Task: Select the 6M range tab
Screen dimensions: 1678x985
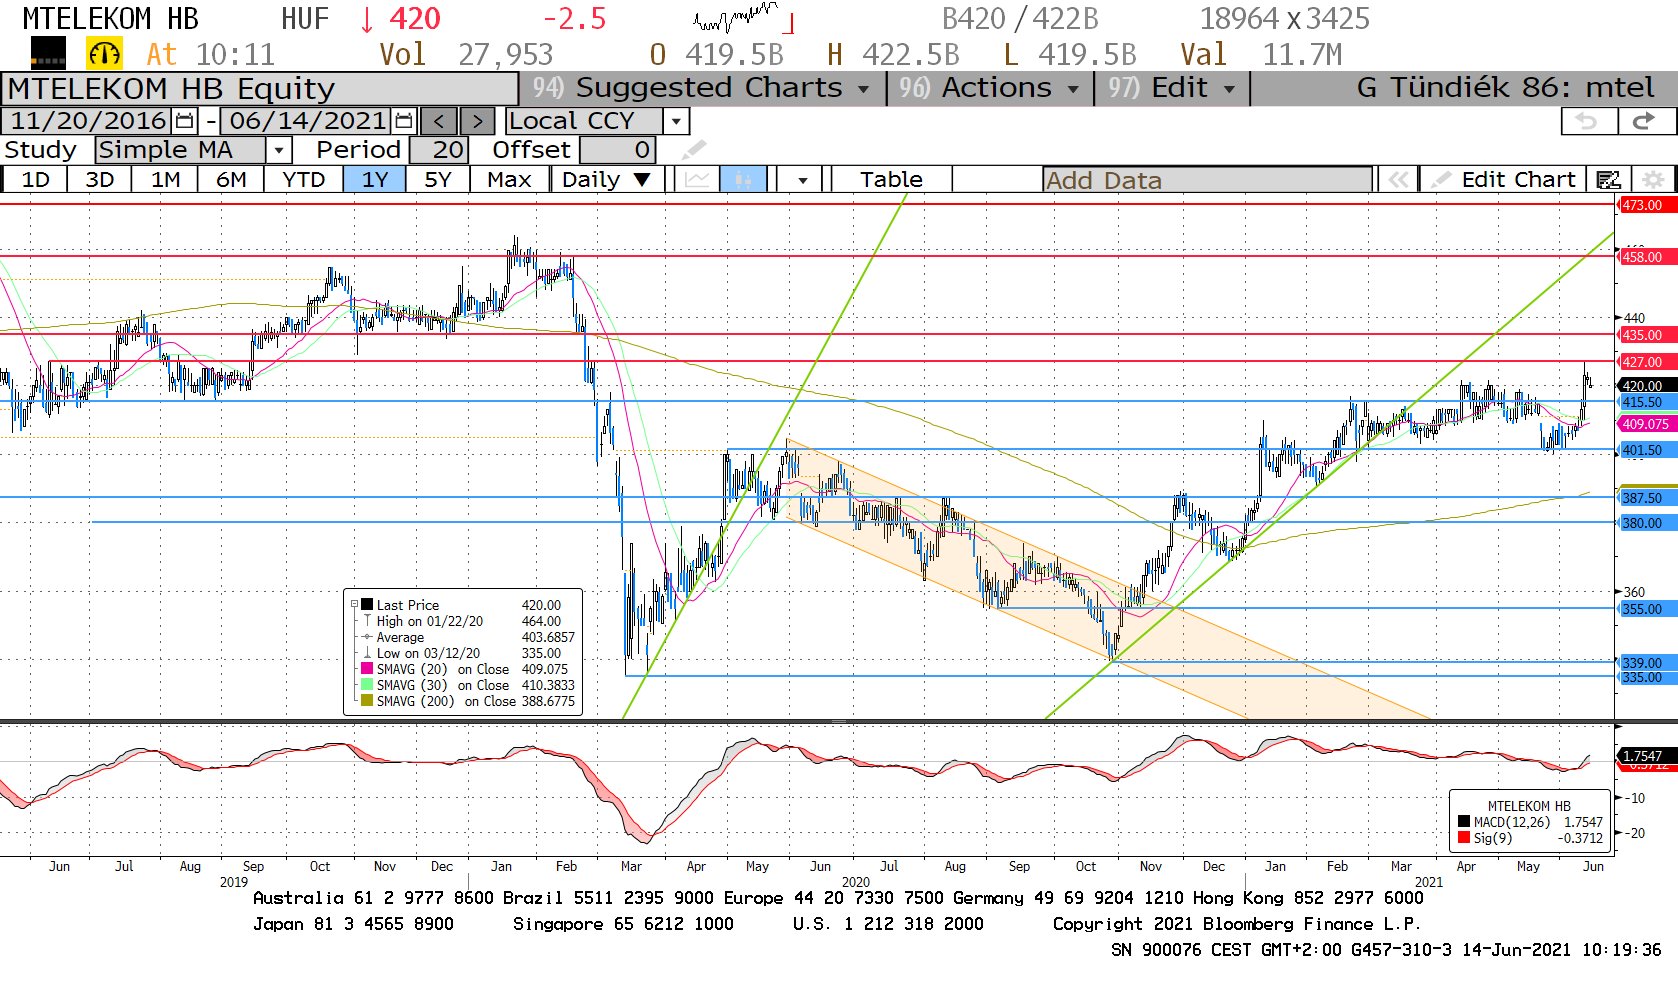Action: (x=231, y=179)
